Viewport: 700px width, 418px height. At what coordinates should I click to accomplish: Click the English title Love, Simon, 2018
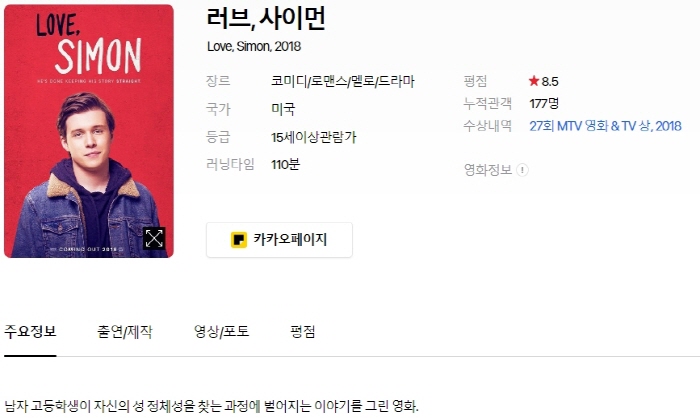pyautogui.click(x=254, y=46)
